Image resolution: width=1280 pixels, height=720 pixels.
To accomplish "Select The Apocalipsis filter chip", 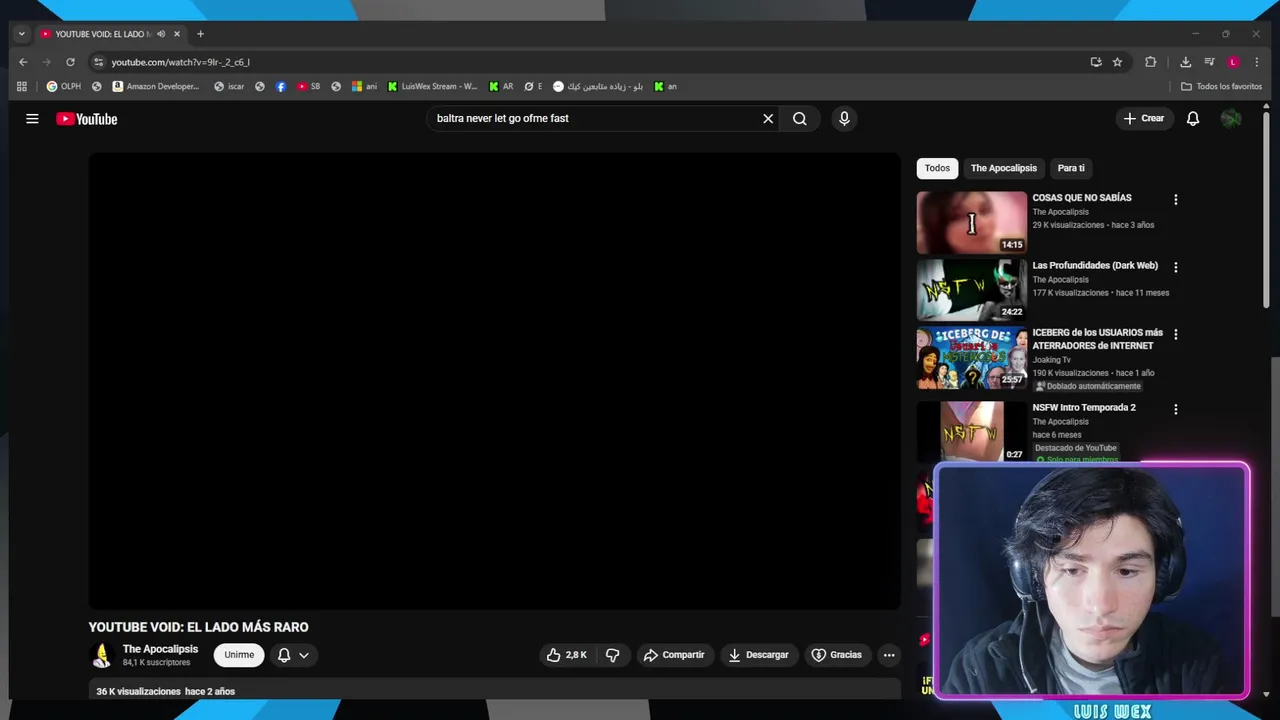I will (1003, 168).
